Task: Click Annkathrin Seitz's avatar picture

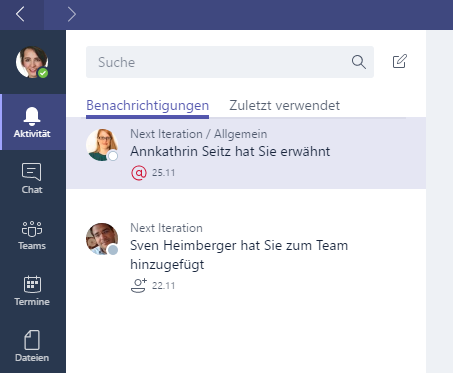Action: tap(102, 145)
